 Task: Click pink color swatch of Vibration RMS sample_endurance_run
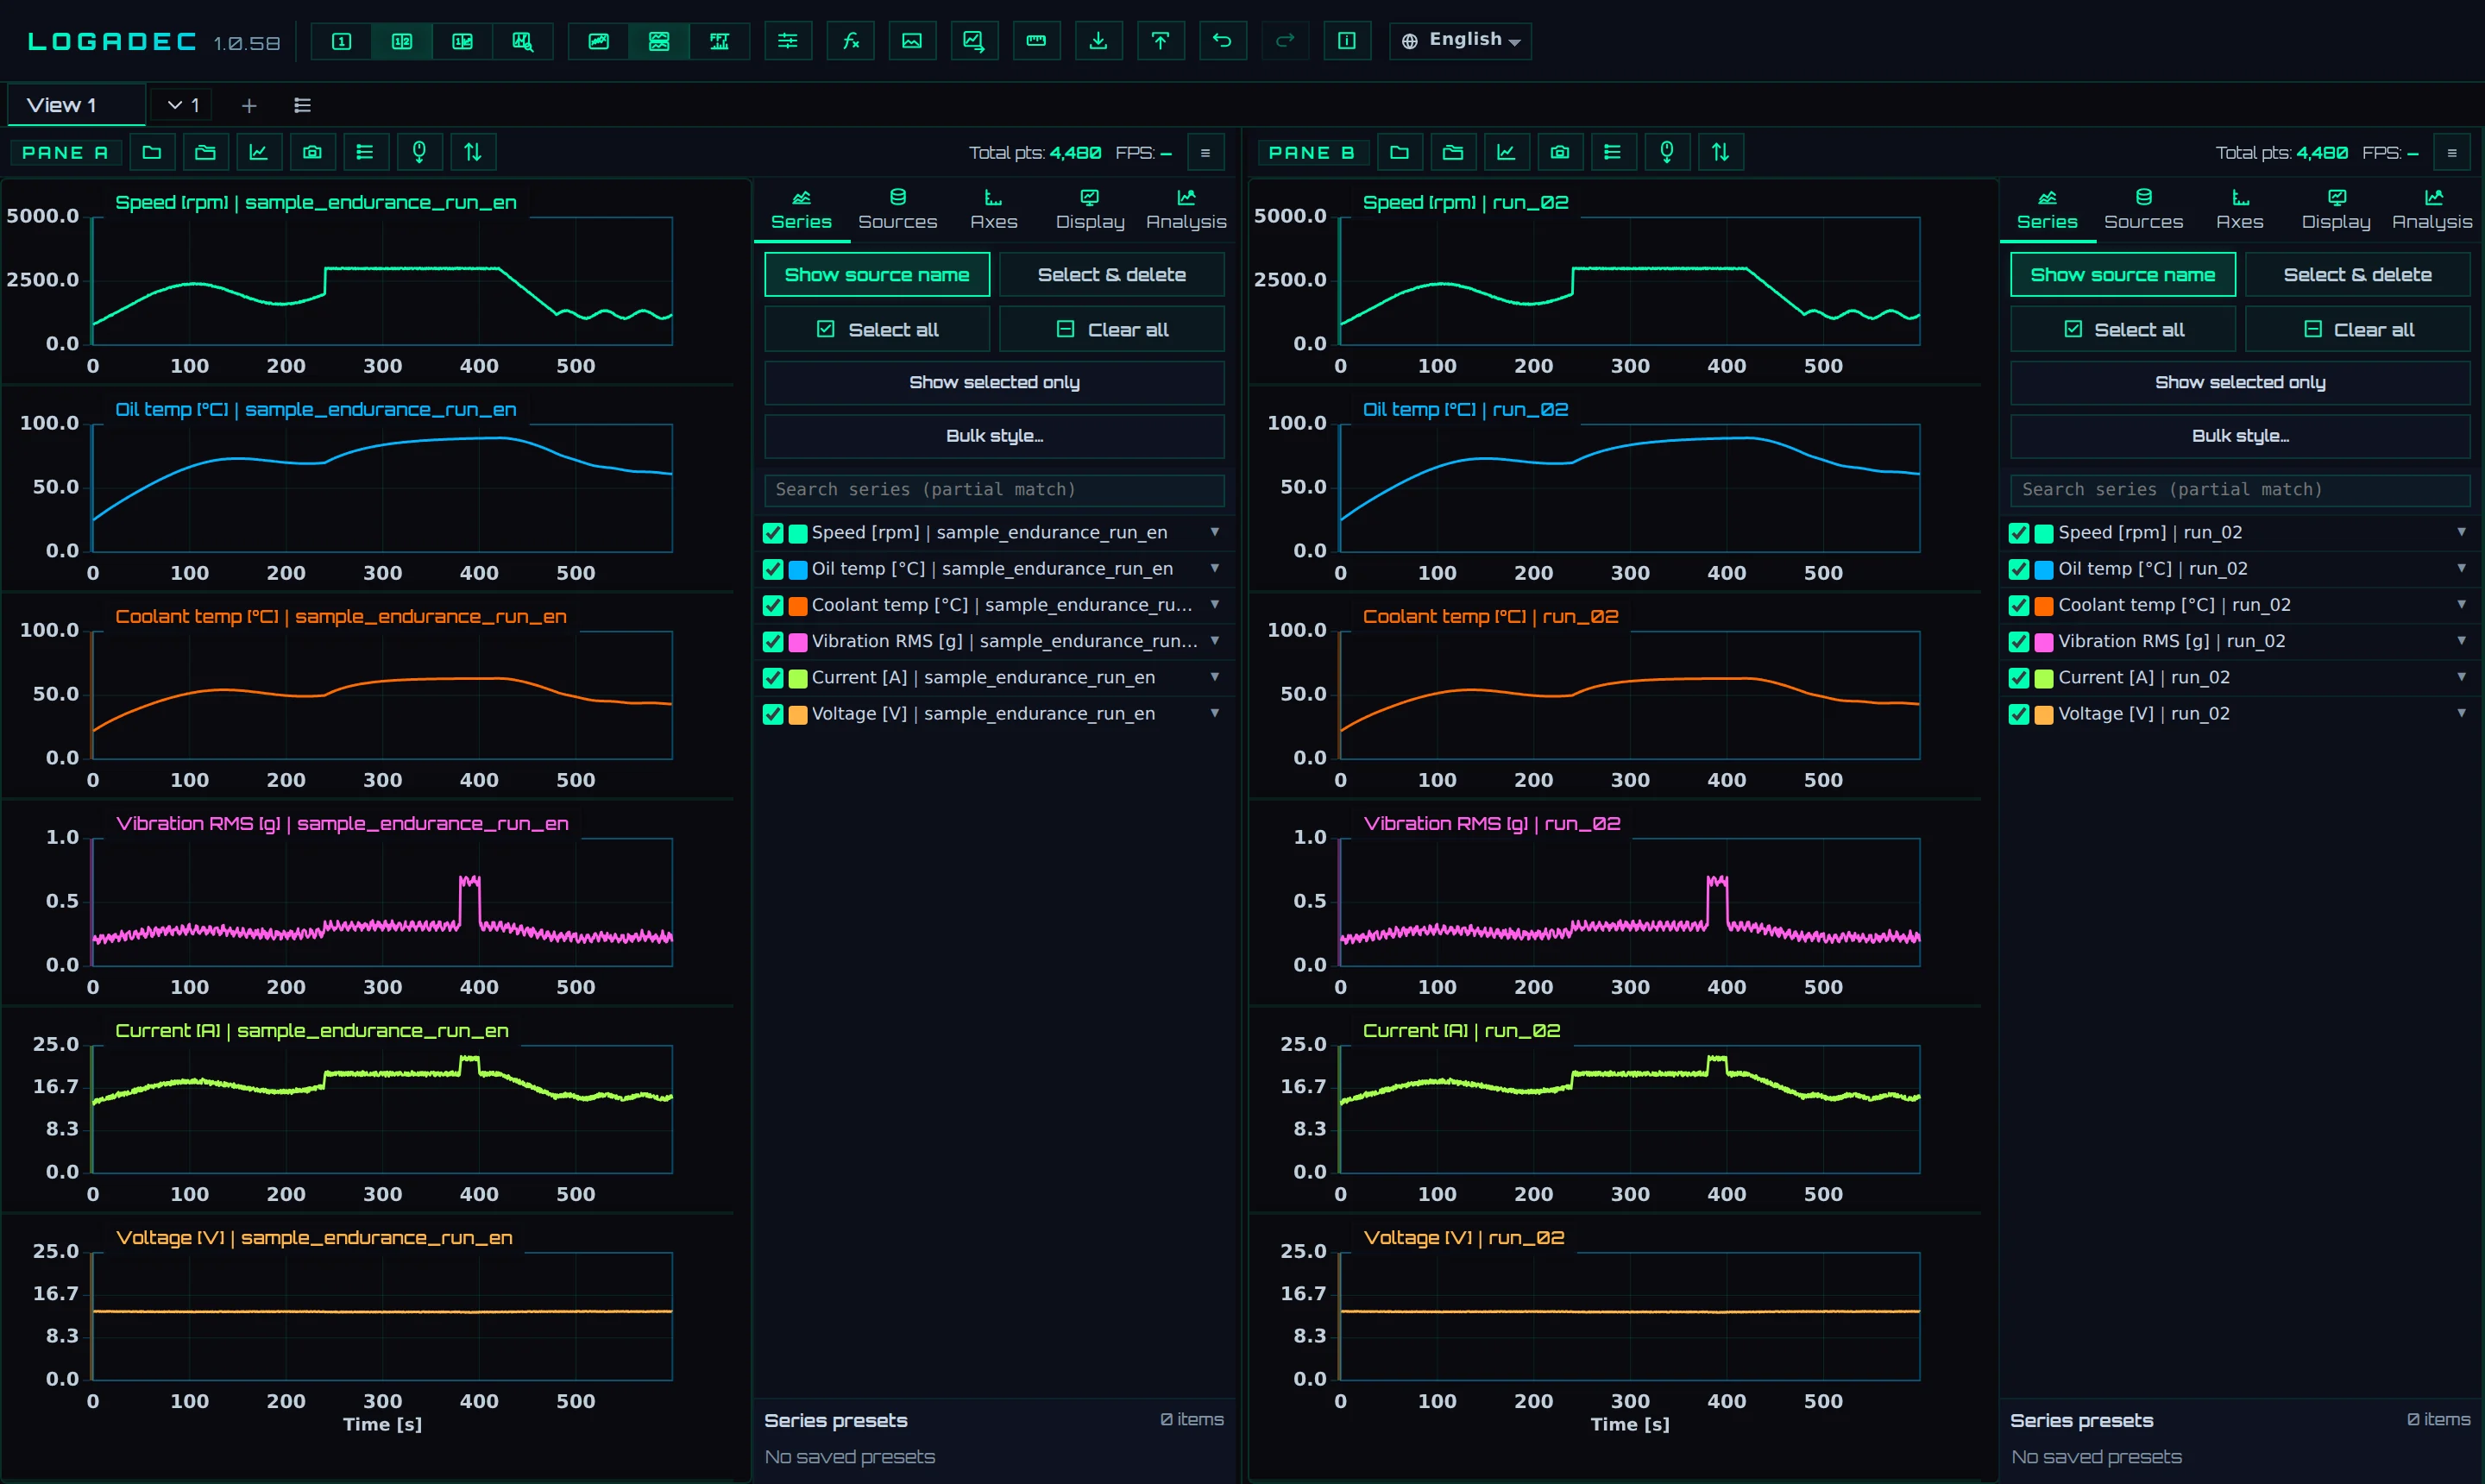pos(798,642)
